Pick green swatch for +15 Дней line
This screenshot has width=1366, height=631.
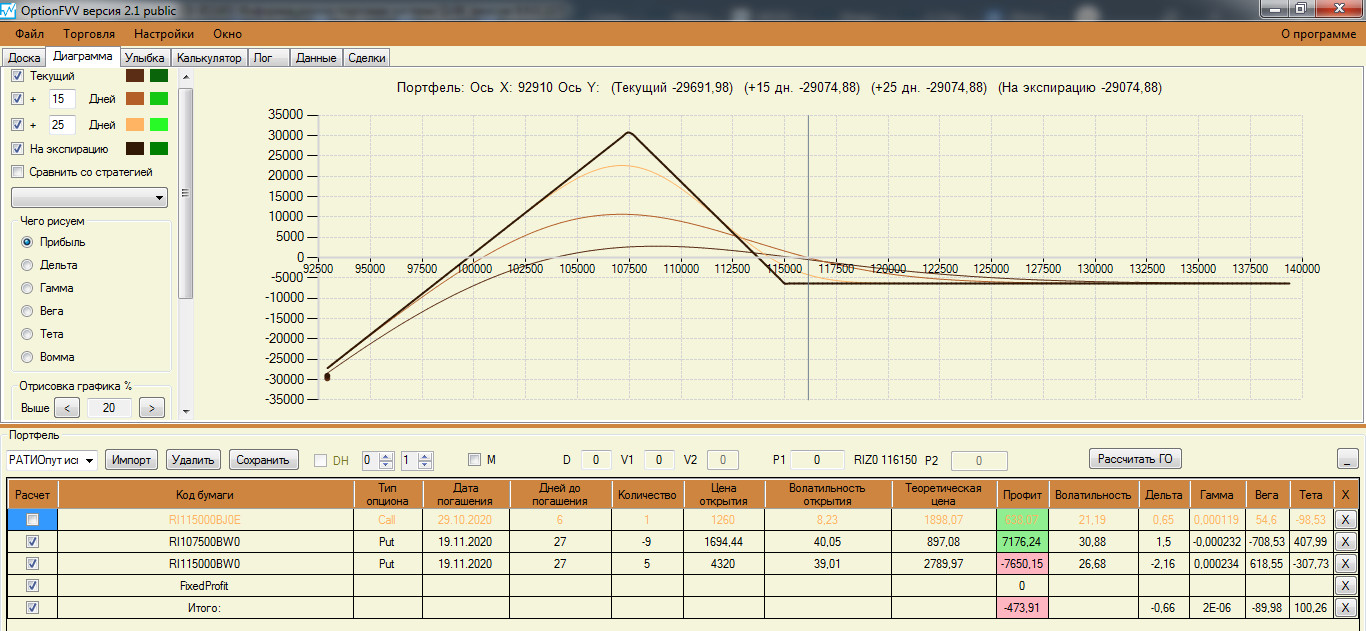tap(159, 99)
